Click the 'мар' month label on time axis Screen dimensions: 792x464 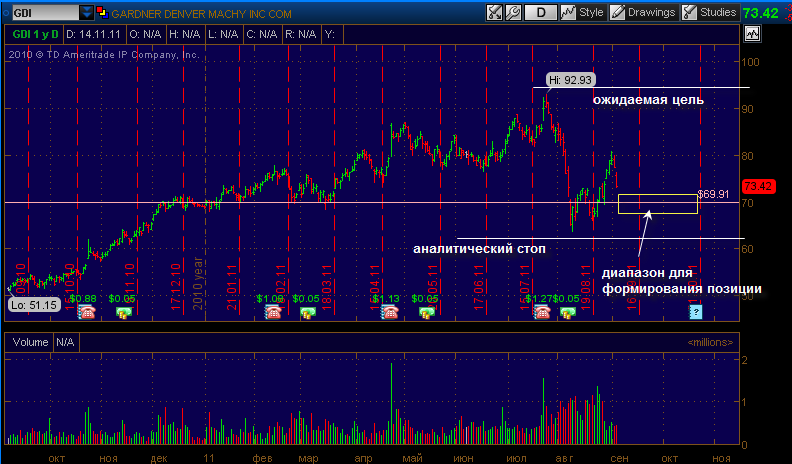(308, 458)
